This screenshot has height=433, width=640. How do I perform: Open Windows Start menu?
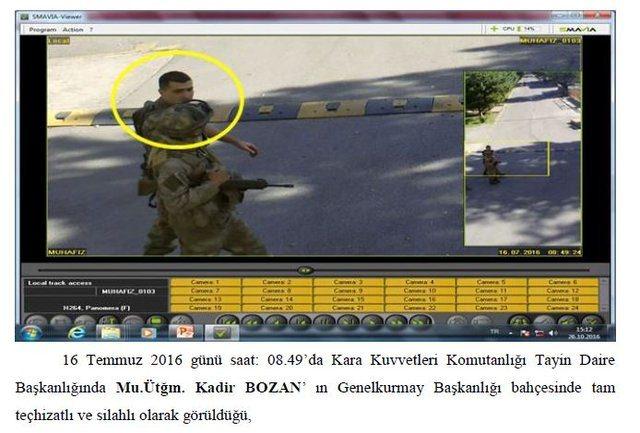[32, 331]
